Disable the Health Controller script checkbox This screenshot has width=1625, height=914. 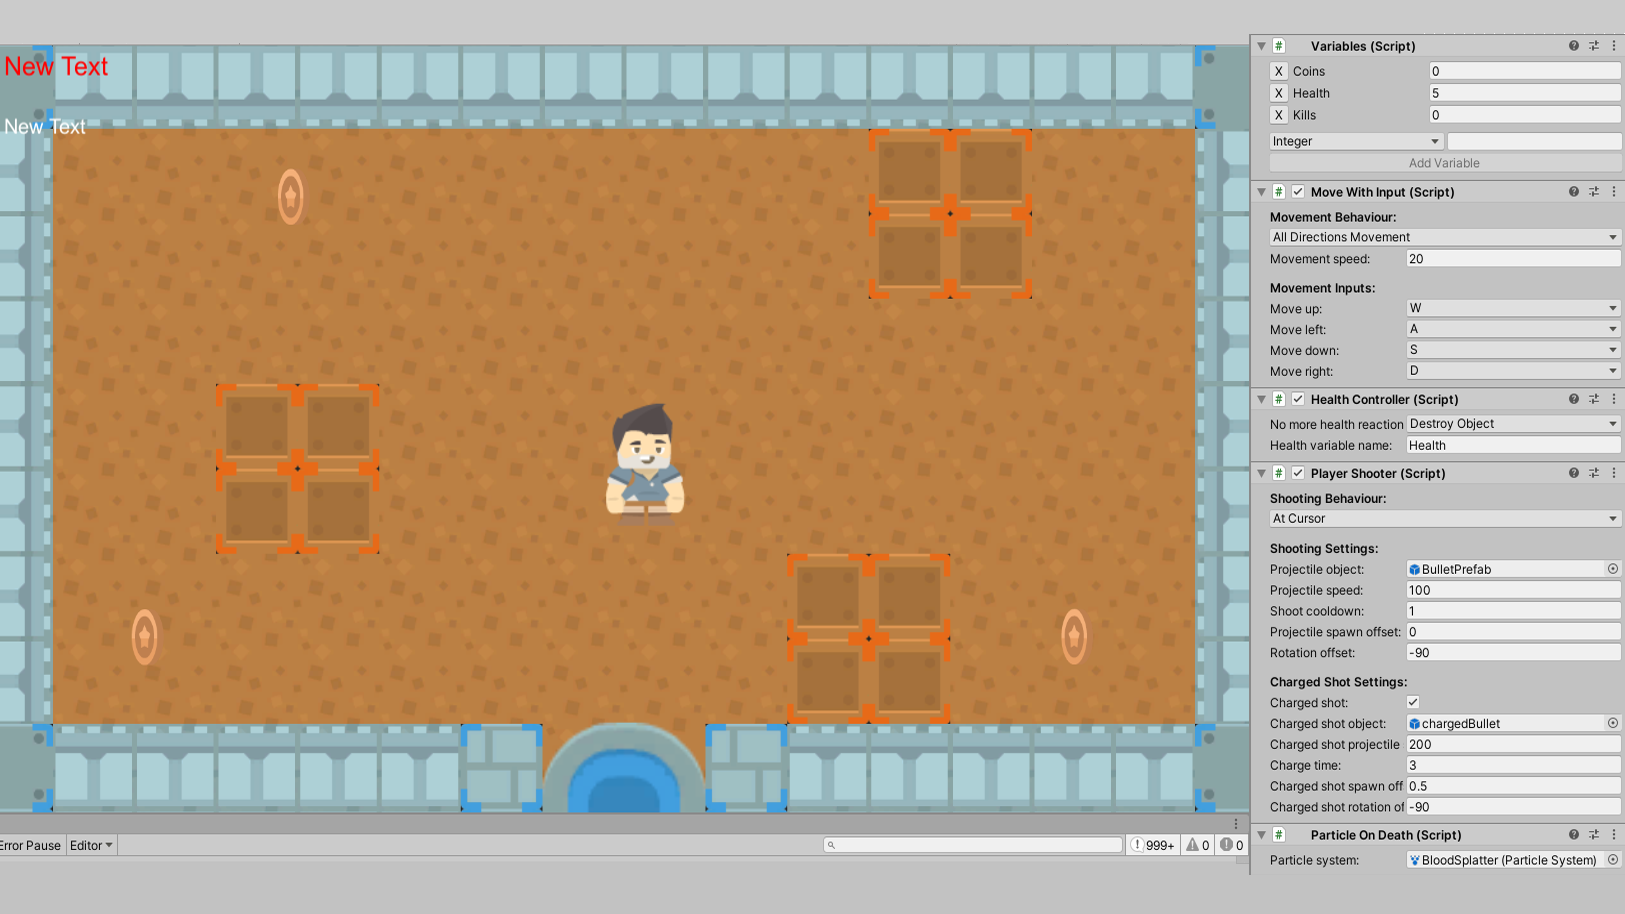pyautogui.click(x=1298, y=399)
